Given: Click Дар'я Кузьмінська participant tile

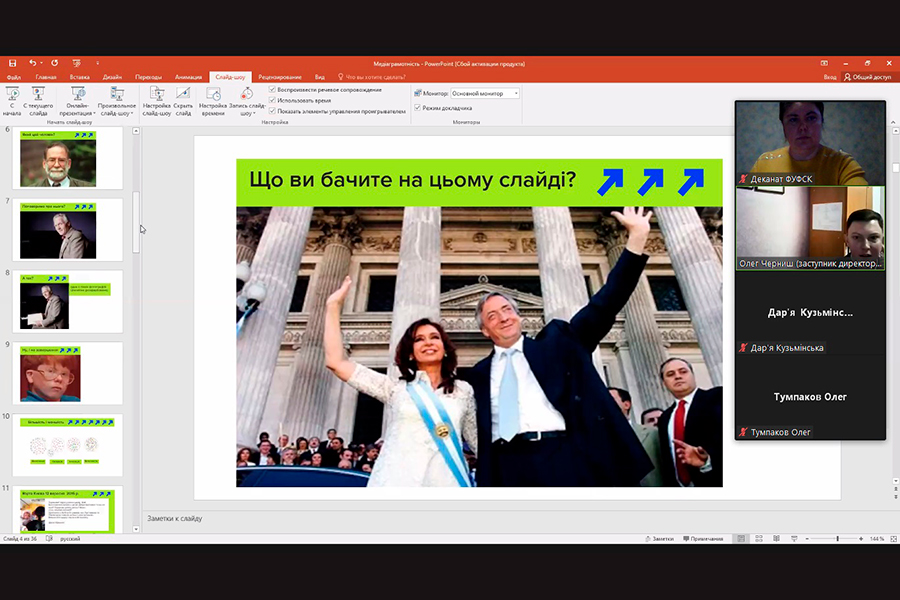Looking at the screenshot, I should [810, 313].
